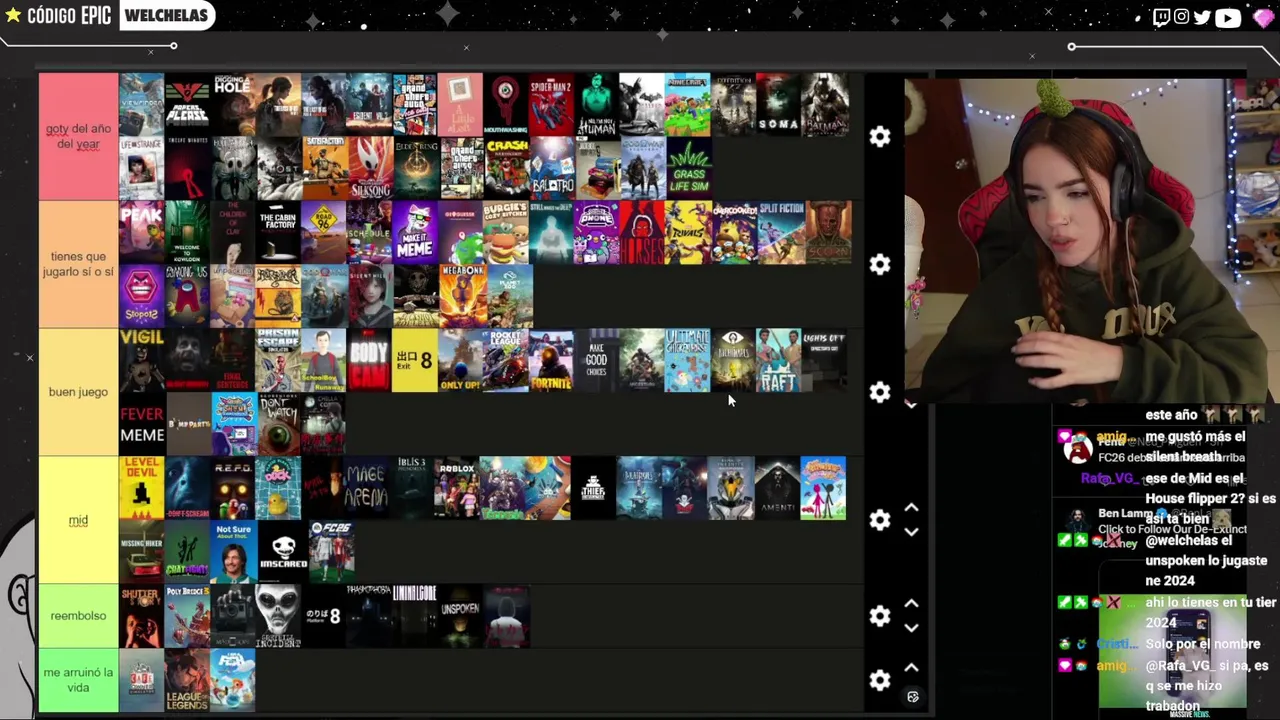Image resolution: width=1280 pixels, height=720 pixels.
Task: Select the Rocket League tile
Action: coord(505,360)
